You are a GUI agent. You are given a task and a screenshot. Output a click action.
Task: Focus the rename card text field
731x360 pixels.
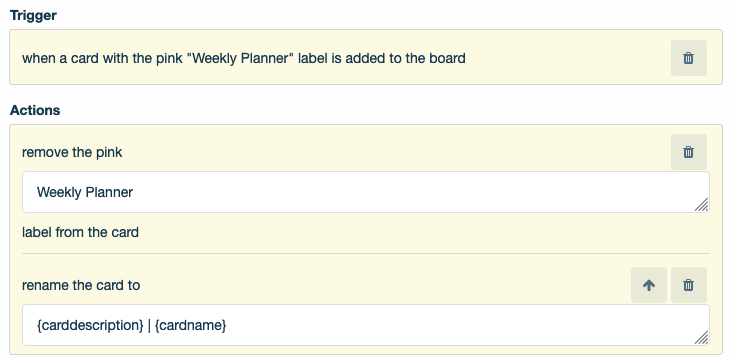click(366, 325)
